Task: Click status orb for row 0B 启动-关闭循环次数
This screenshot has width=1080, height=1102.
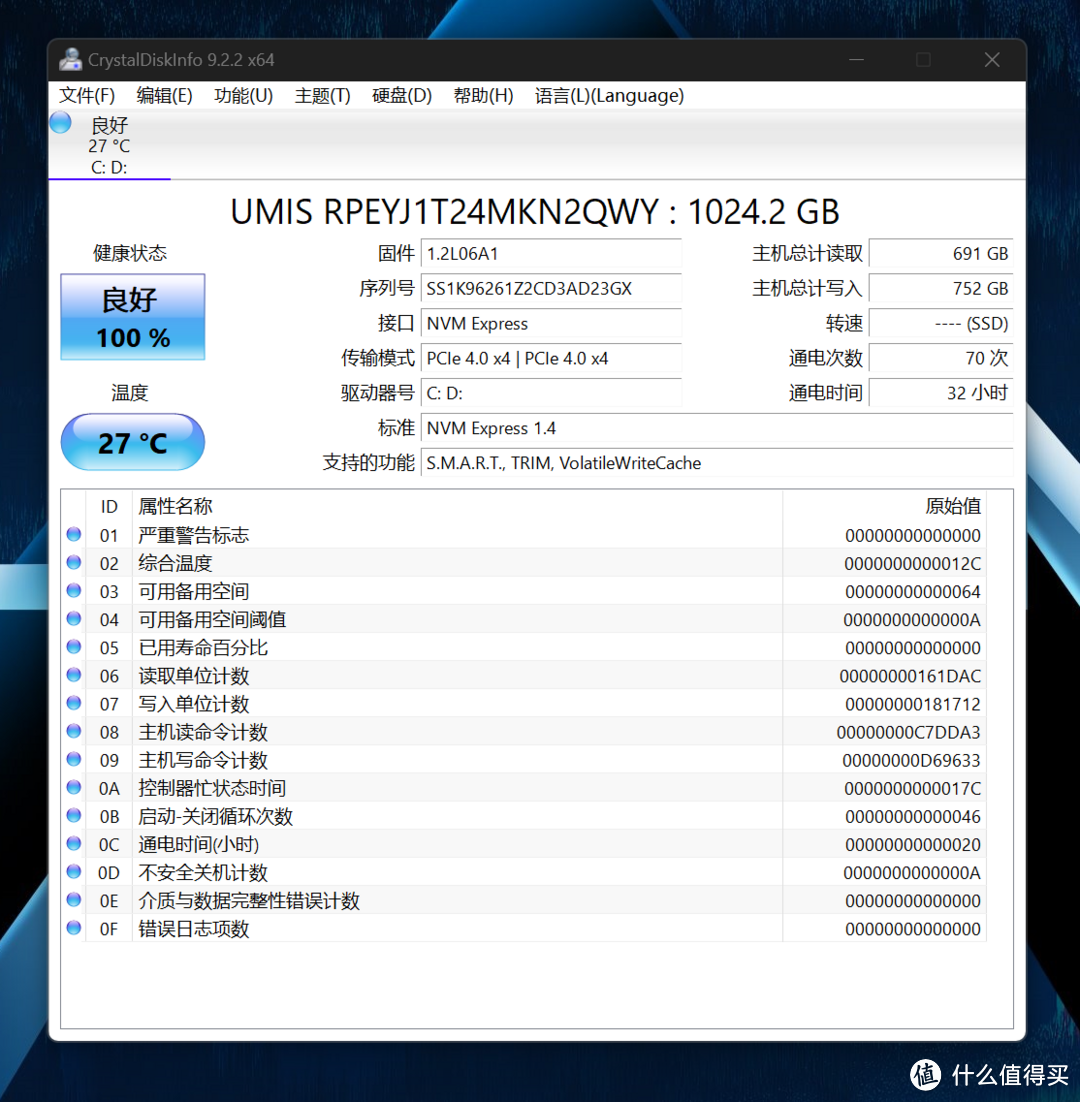Action: pos(74,815)
